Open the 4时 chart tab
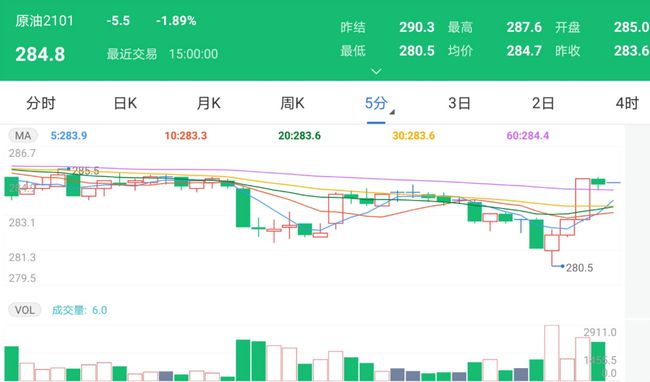 pos(627,103)
